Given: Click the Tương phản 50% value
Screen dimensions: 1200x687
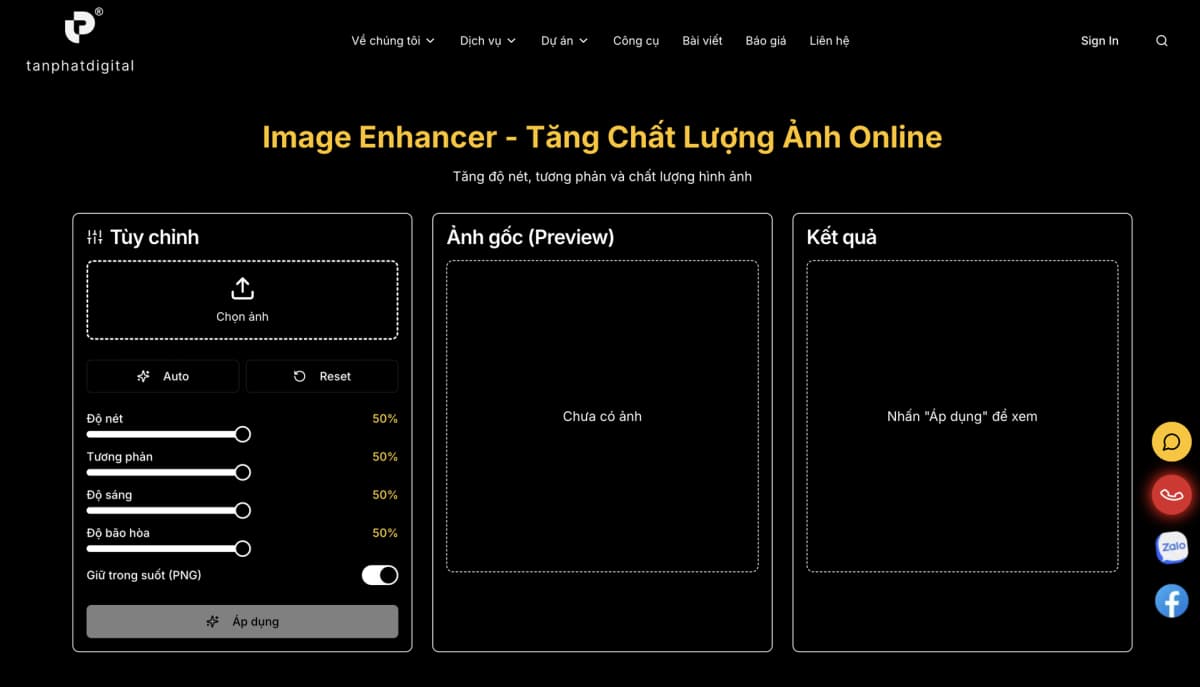Looking at the screenshot, I should pos(385,457).
